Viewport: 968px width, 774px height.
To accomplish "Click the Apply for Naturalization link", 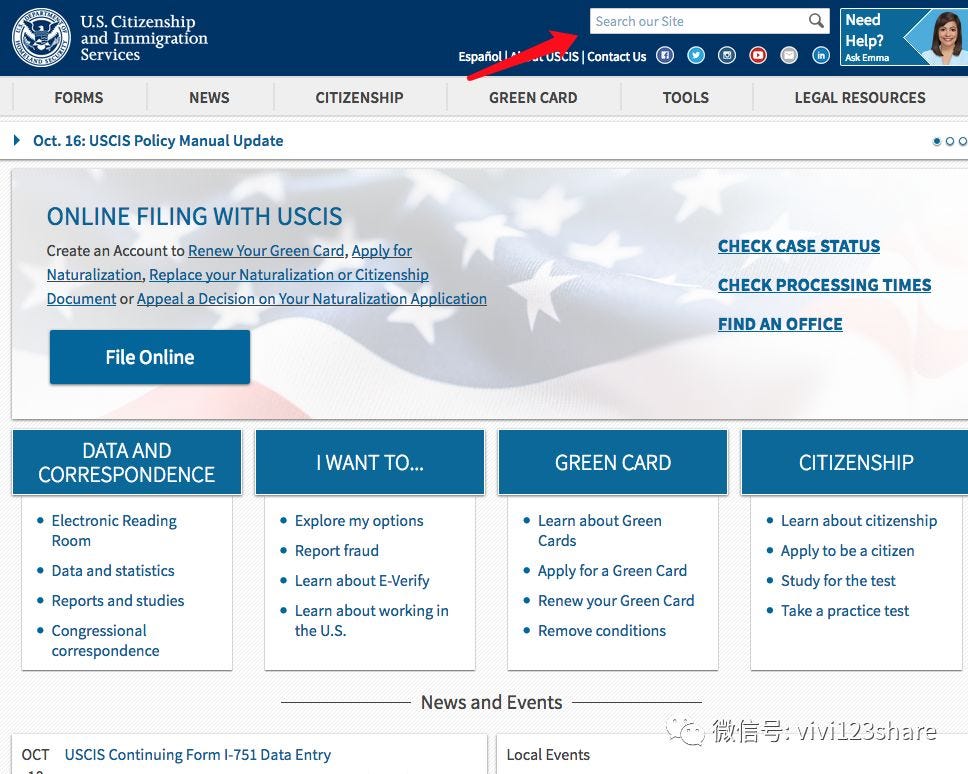I will 382,251.
